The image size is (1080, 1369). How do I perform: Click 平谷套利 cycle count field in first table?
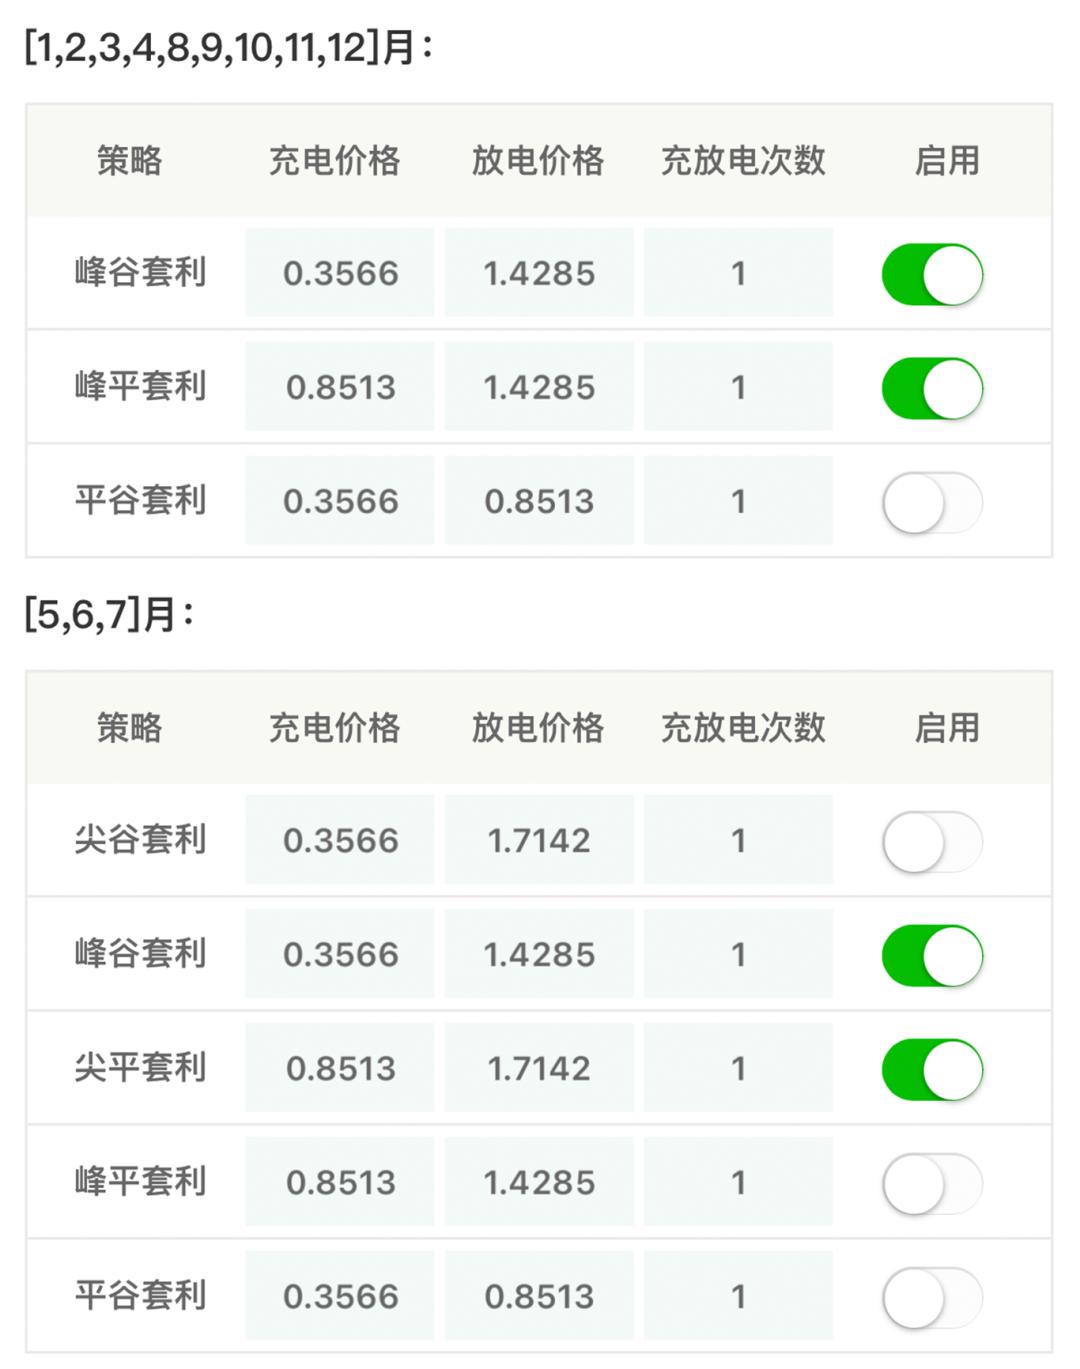click(x=738, y=500)
